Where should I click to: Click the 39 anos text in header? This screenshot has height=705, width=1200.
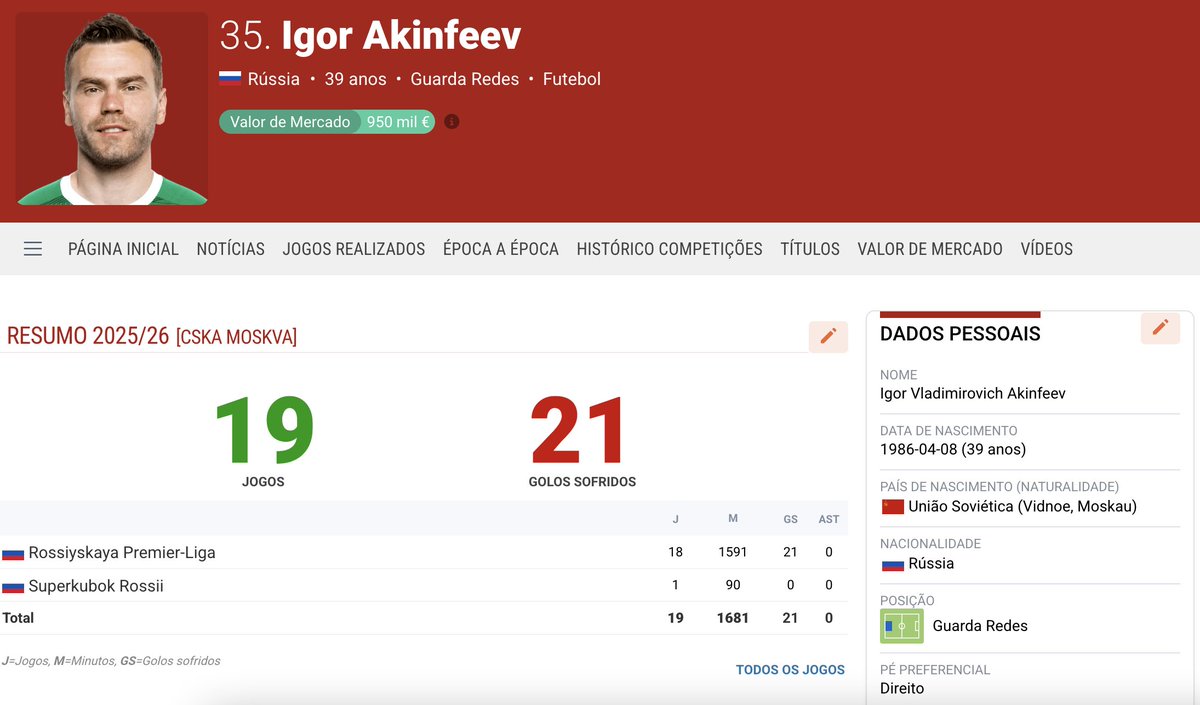tap(354, 79)
